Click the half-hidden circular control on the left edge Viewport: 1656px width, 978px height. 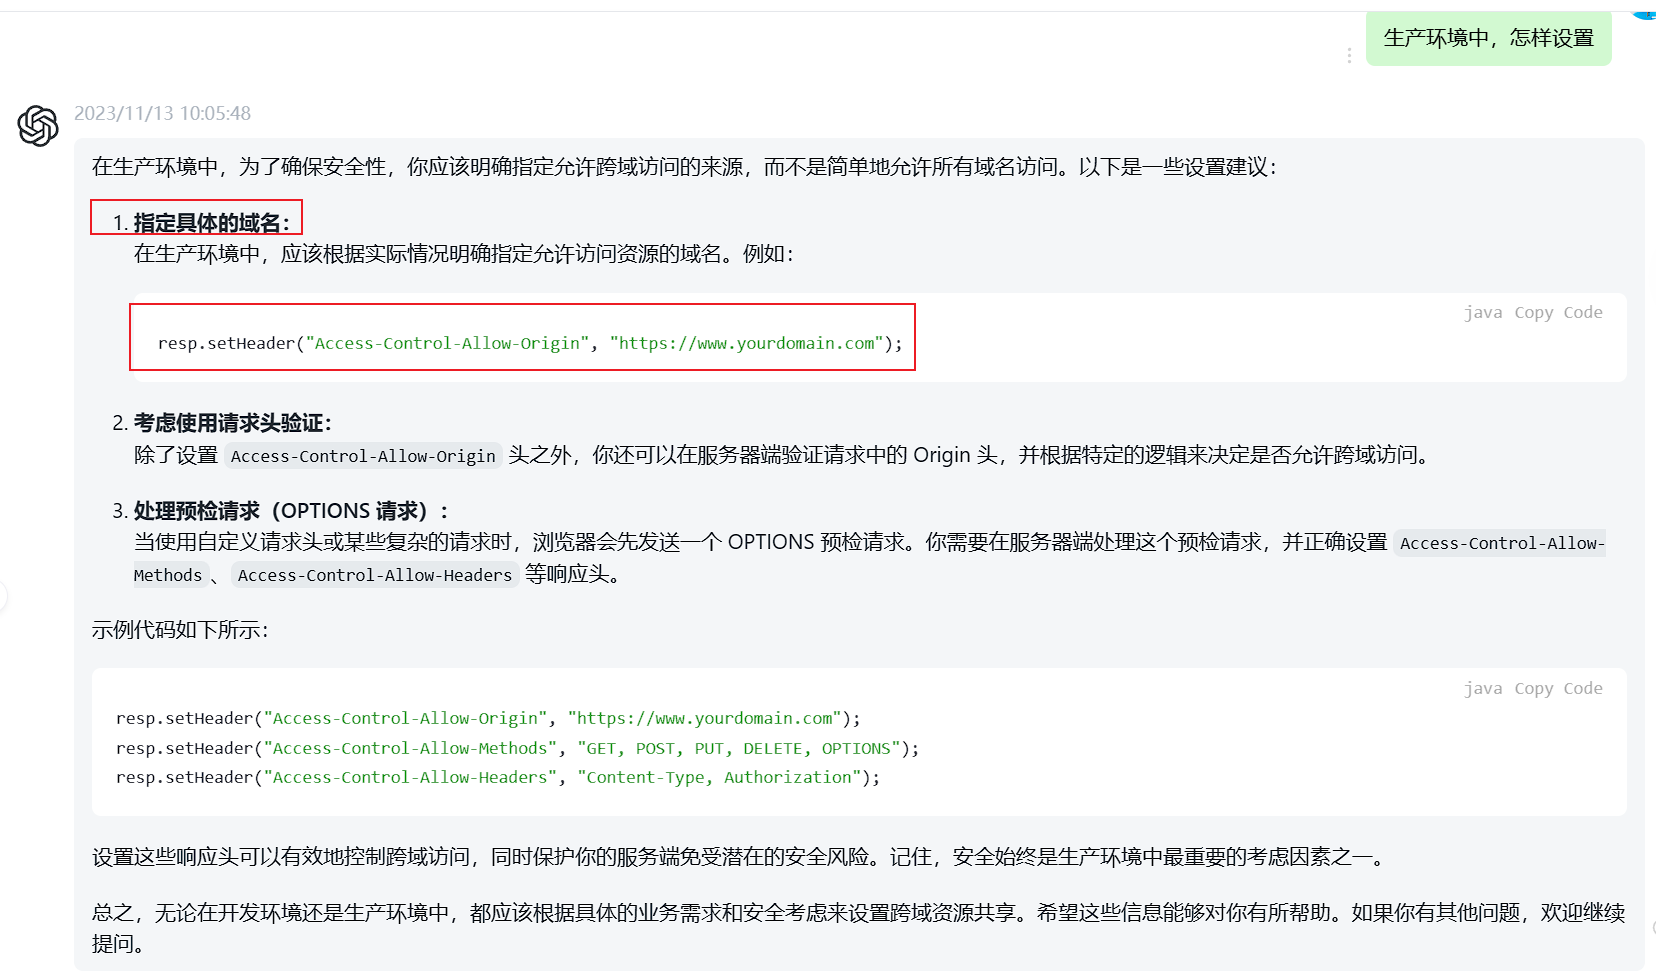[5, 597]
